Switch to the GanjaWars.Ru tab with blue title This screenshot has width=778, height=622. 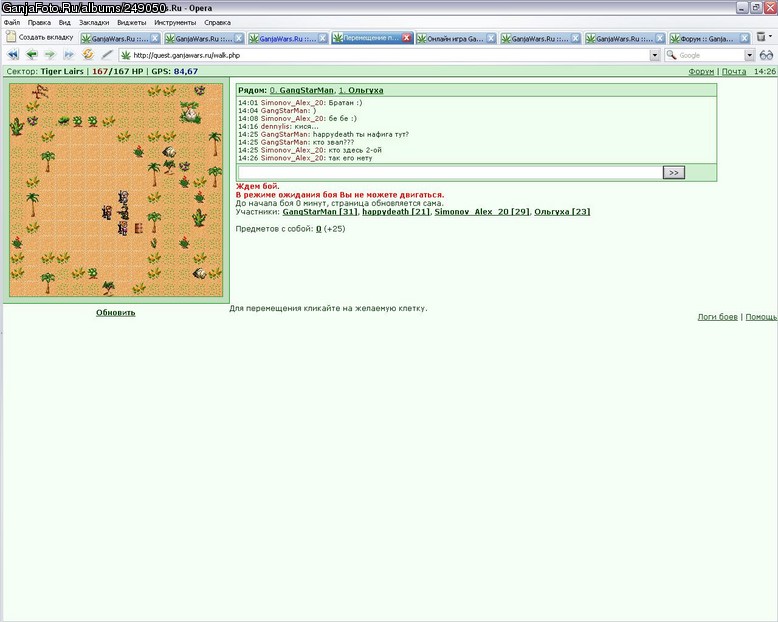click(283, 39)
